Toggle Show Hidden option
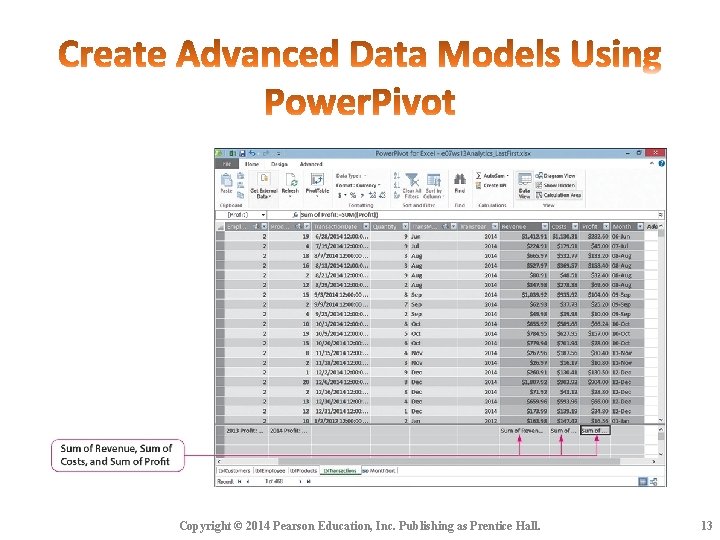 point(556,185)
